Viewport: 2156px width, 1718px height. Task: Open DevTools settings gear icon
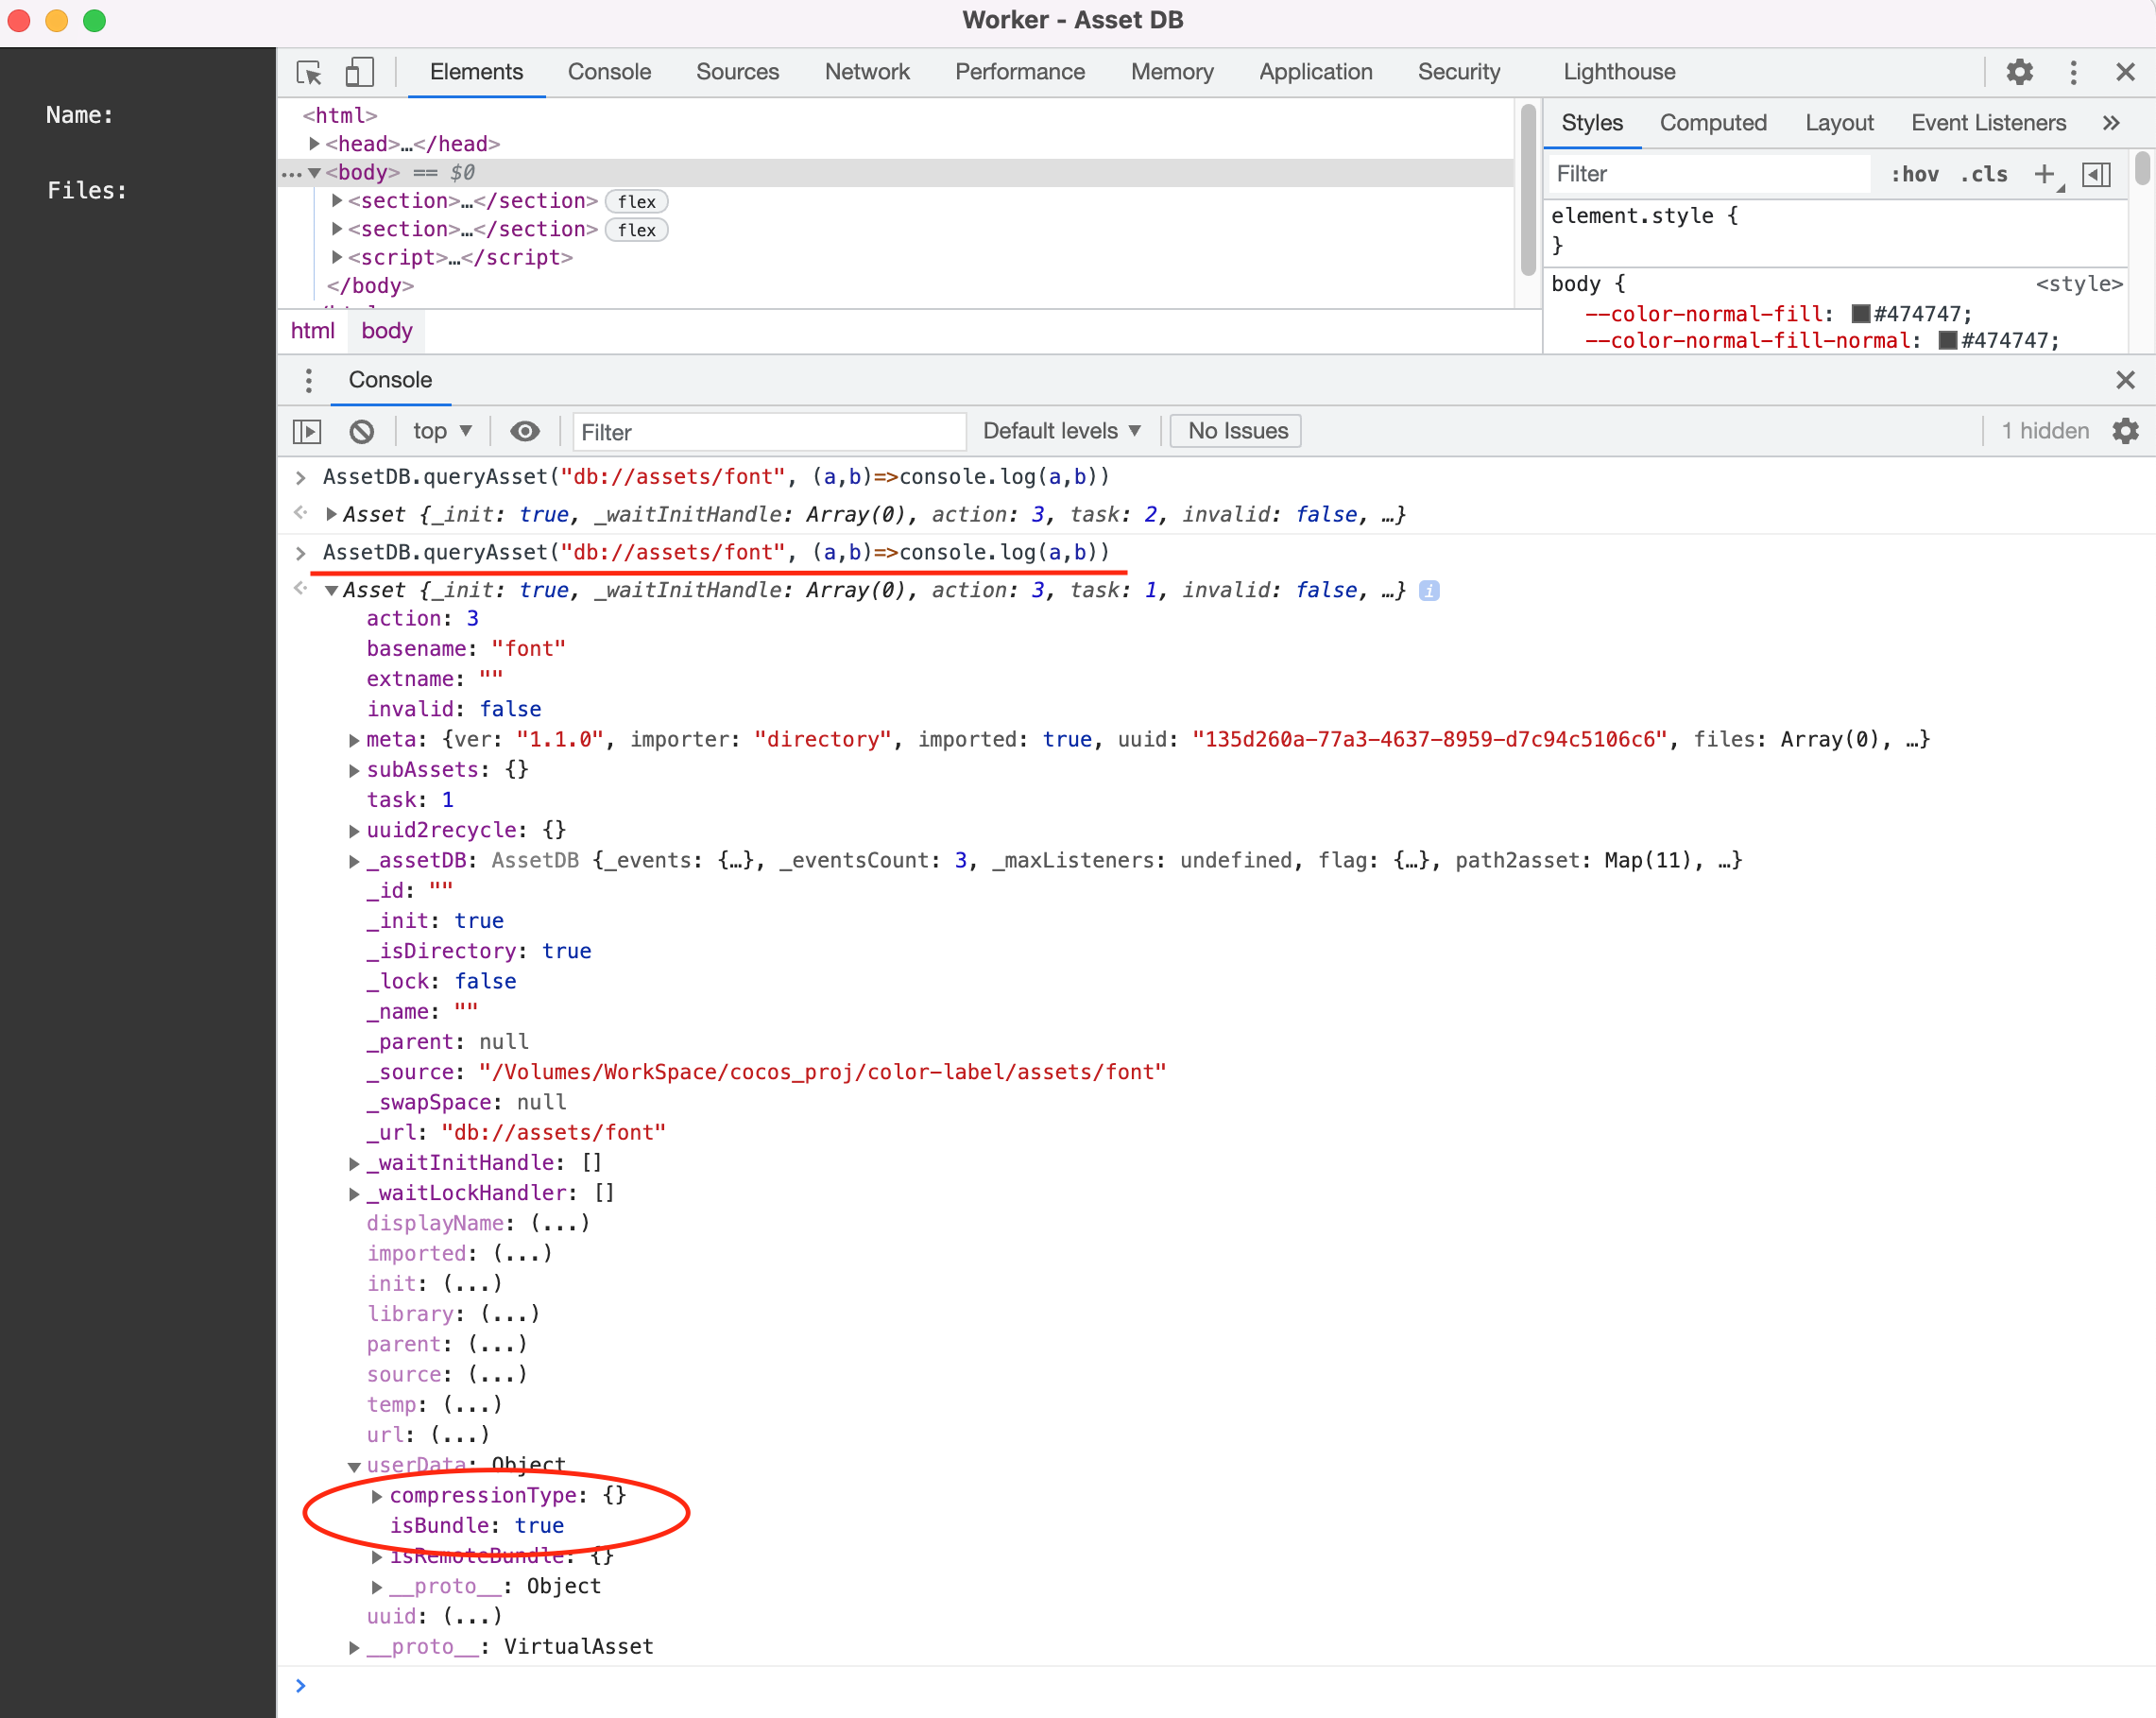2019,72
